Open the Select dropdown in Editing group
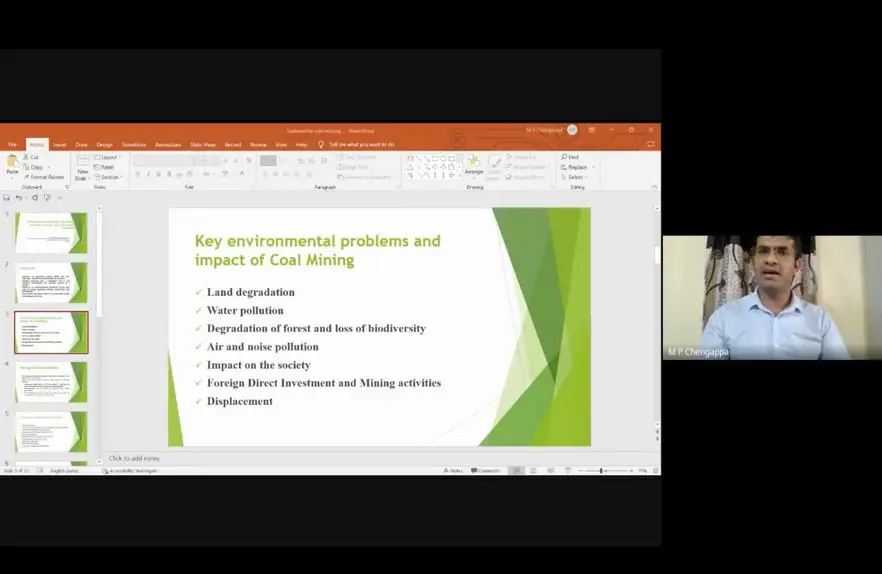 pyautogui.click(x=575, y=177)
